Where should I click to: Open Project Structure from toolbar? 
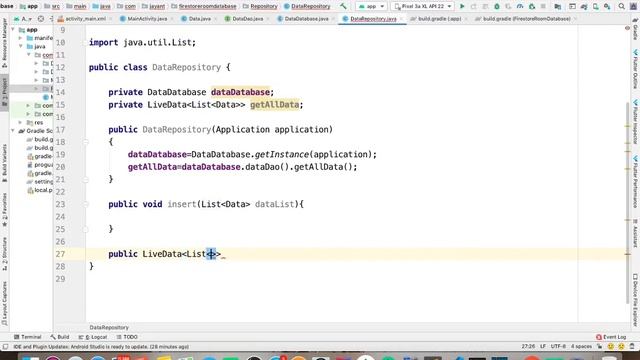558,7
